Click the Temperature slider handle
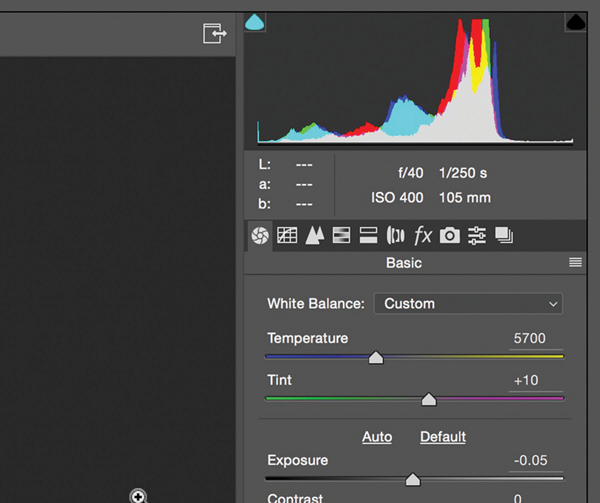600x503 pixels. point(376,357)
